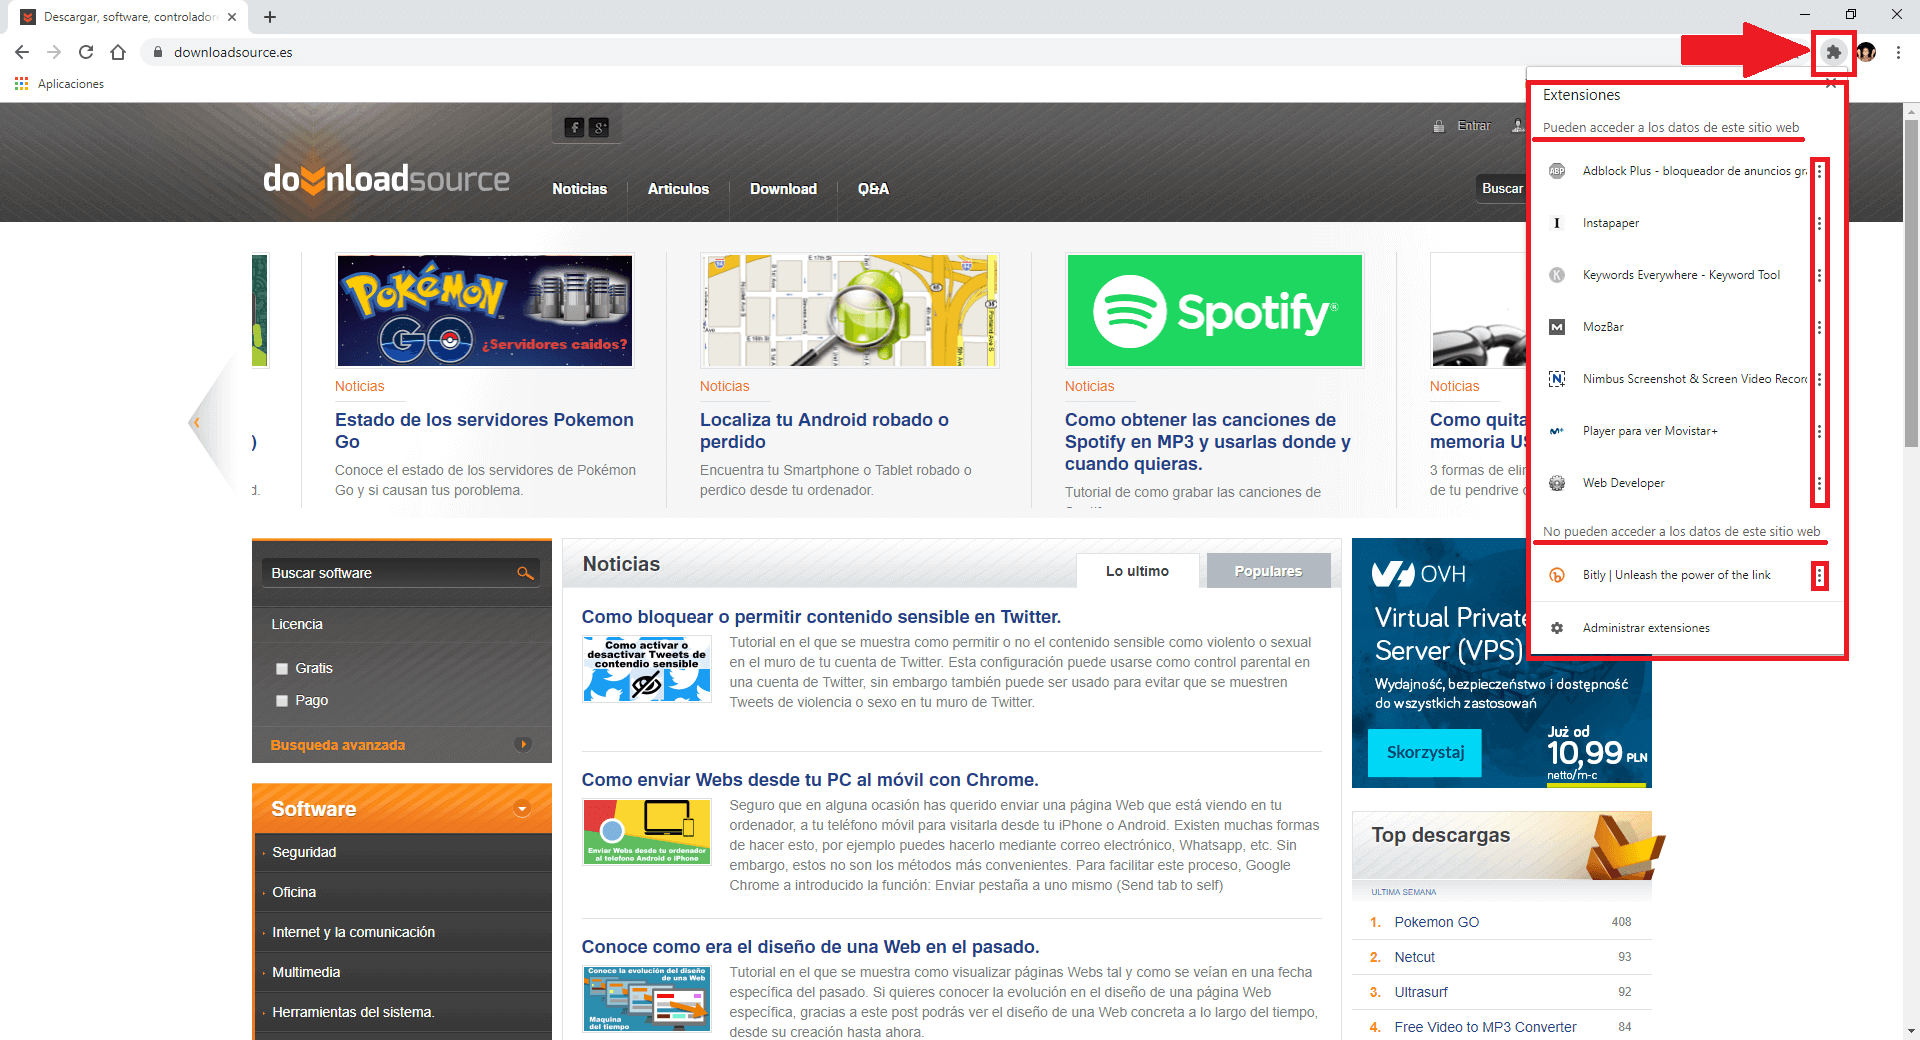
Task: Click Administrar extensiones
Action: point(1645,628)
